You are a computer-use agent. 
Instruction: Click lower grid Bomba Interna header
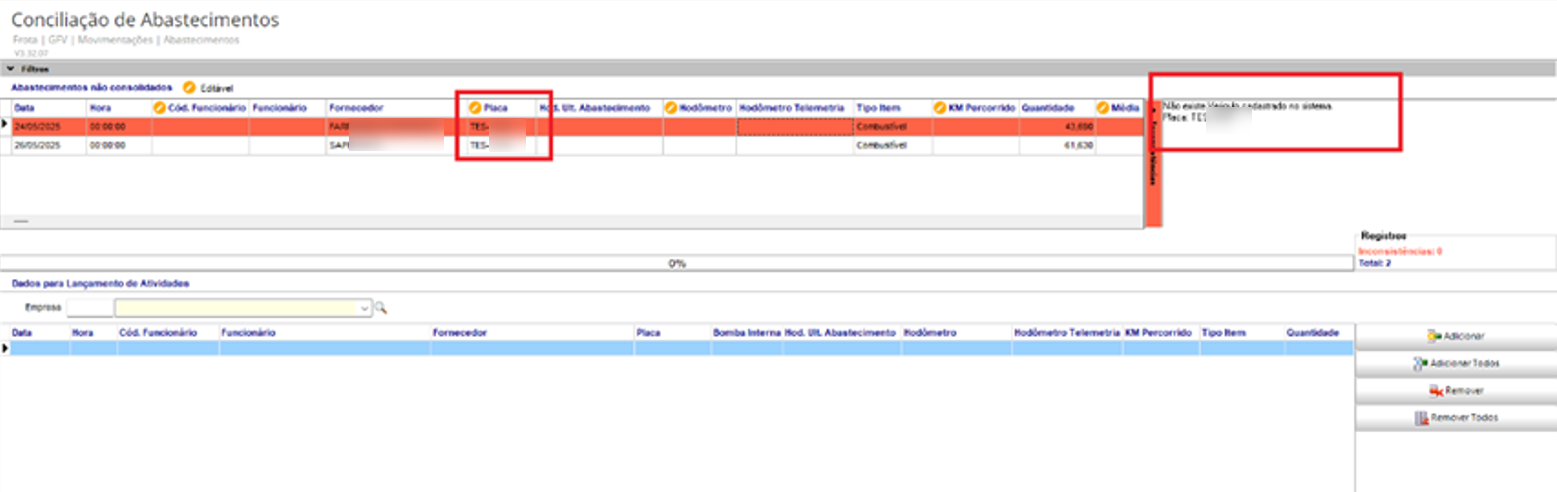(746, 332)
